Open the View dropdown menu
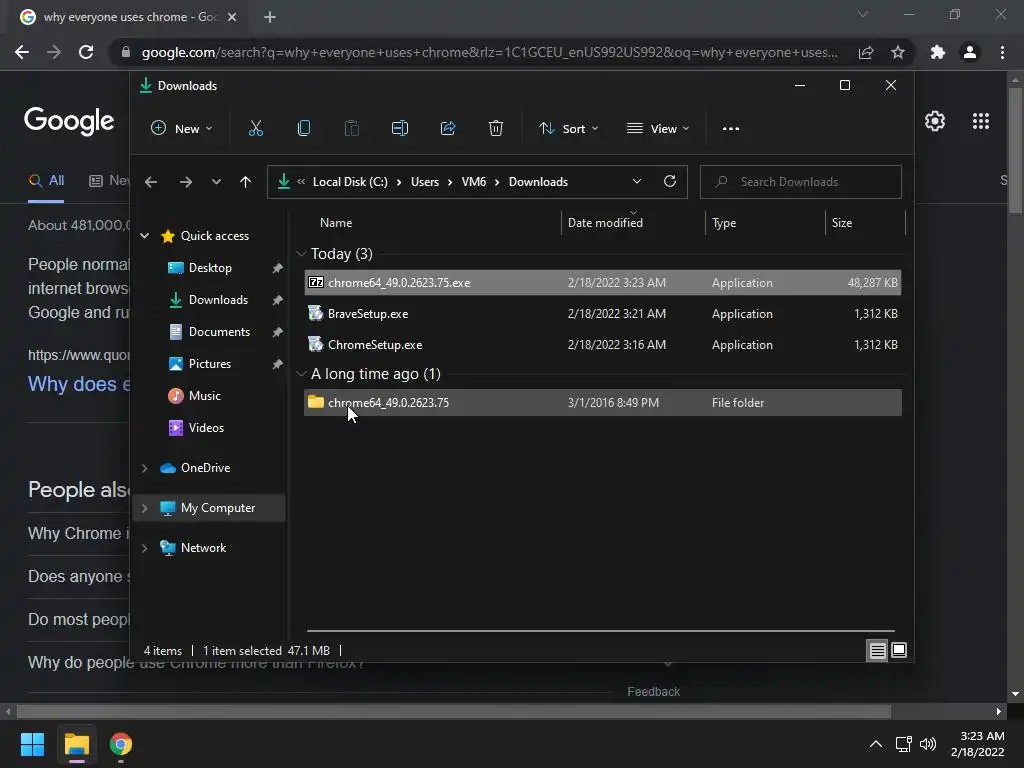Image resolution: width=1024 pixels, height=768 pixels. (658, 129)
